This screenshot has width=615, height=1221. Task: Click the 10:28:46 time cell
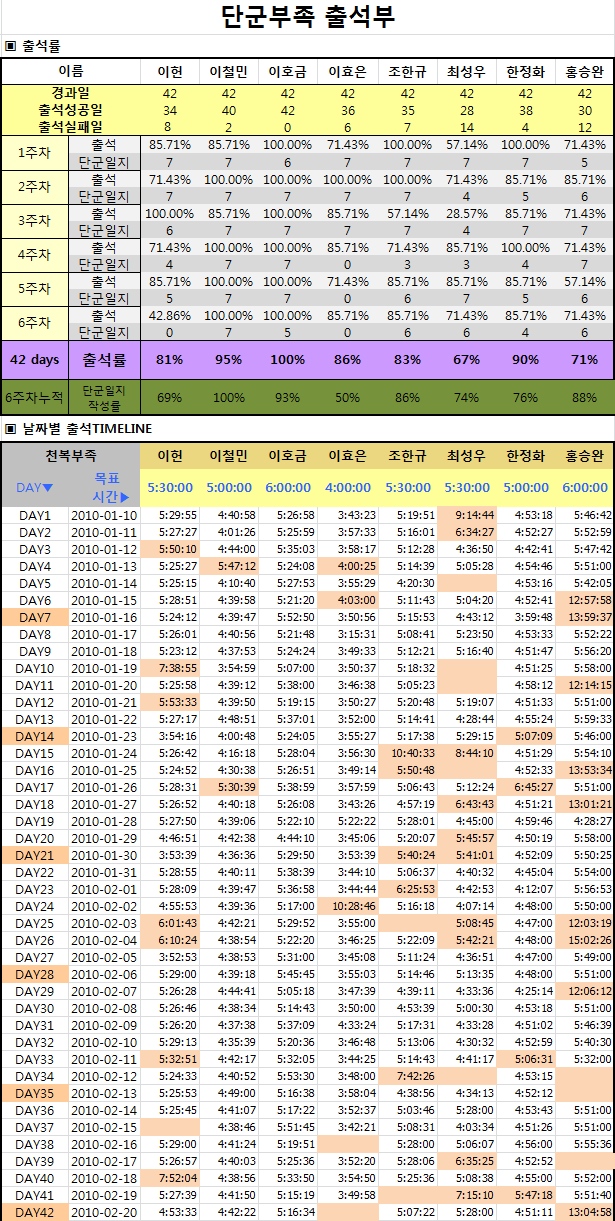point(347,906)
